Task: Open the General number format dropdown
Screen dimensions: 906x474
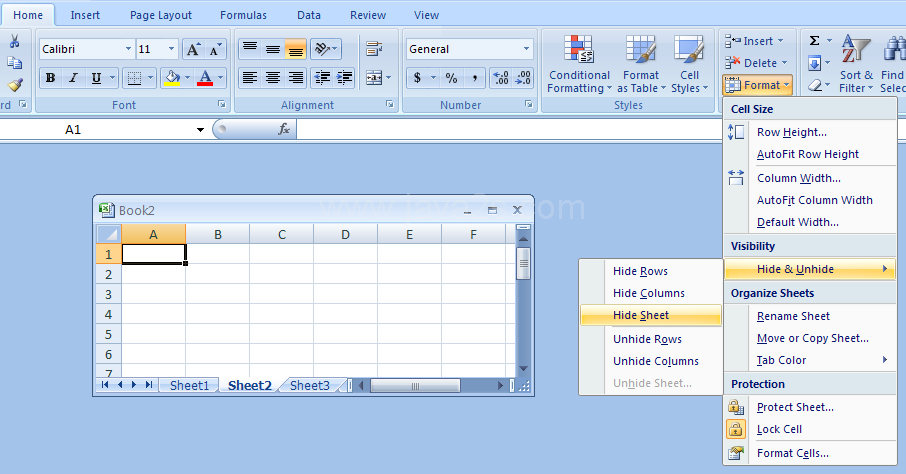Action: [x=526, y=49]
